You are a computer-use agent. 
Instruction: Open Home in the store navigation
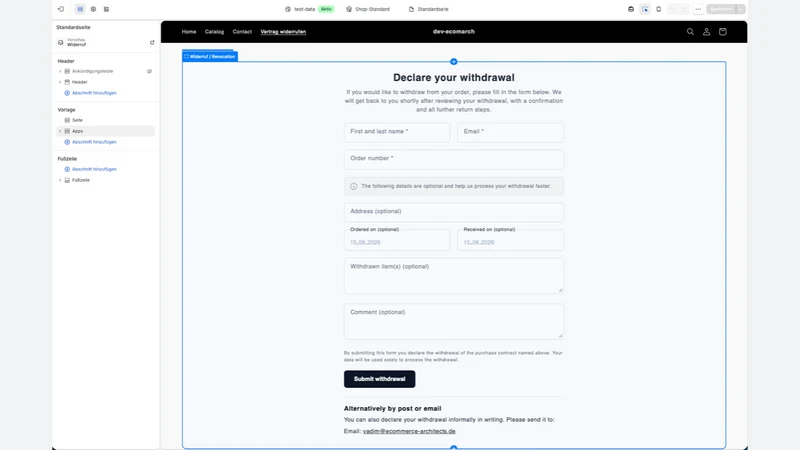(189, 32)
